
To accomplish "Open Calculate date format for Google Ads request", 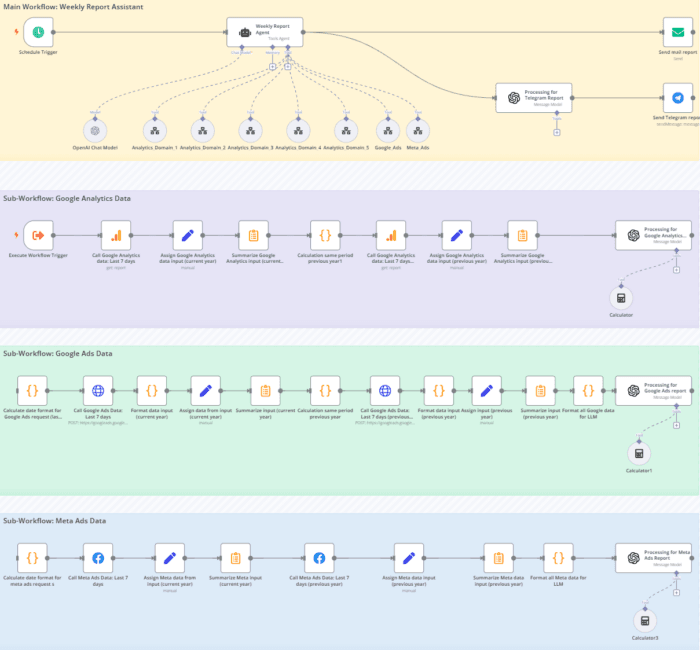I will (32, 391).
